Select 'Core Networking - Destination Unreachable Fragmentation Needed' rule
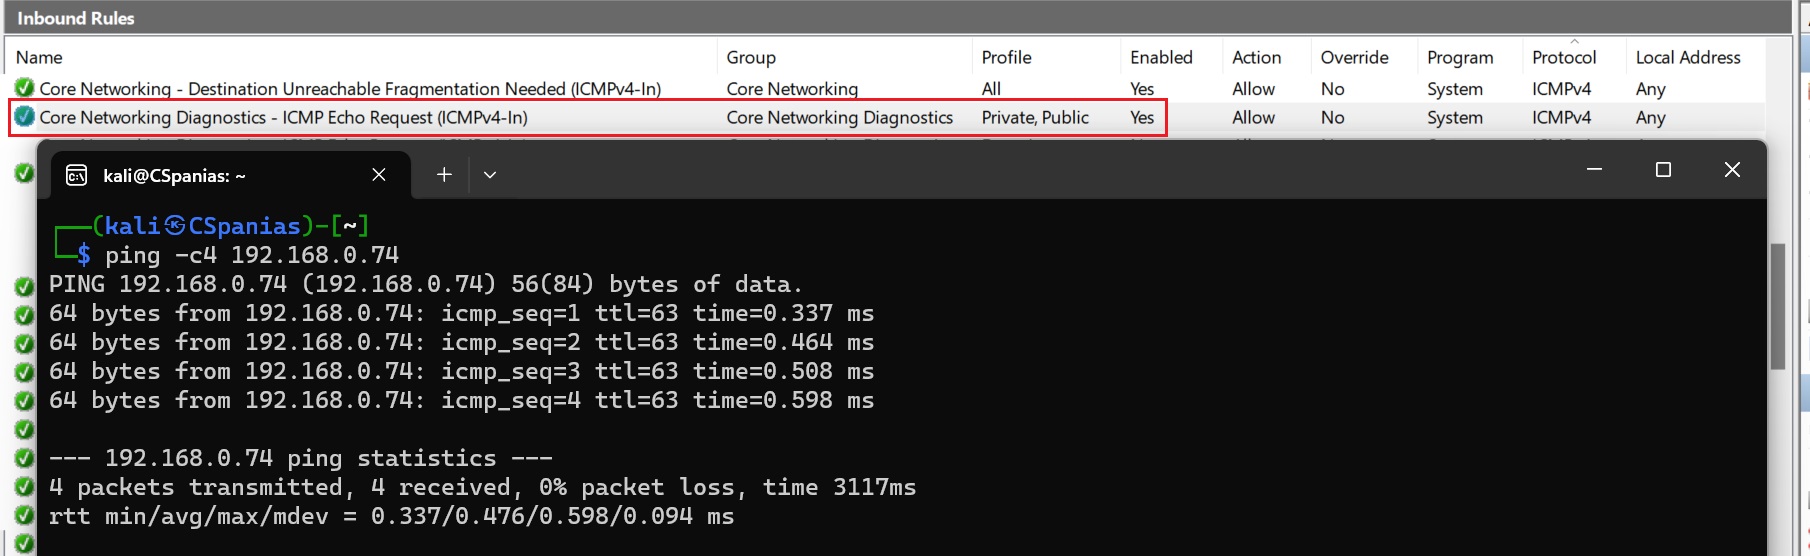This screenshot has width=1810, height=556. (x=350, y=88)
